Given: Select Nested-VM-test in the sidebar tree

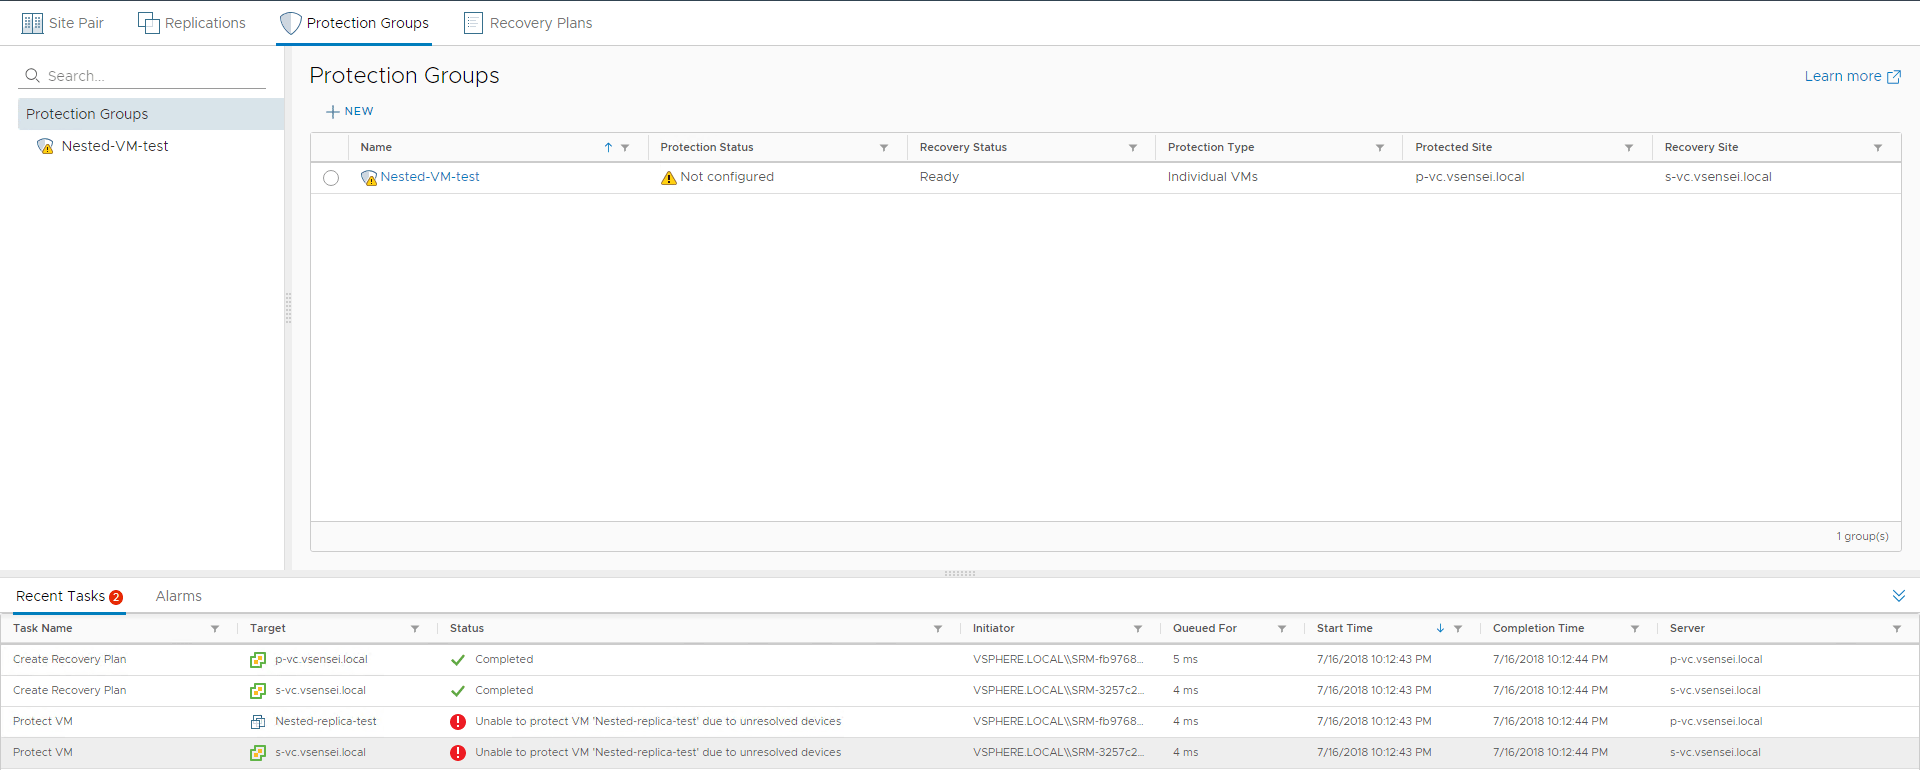Looking at the screenshot, I should tap(114, 146).
